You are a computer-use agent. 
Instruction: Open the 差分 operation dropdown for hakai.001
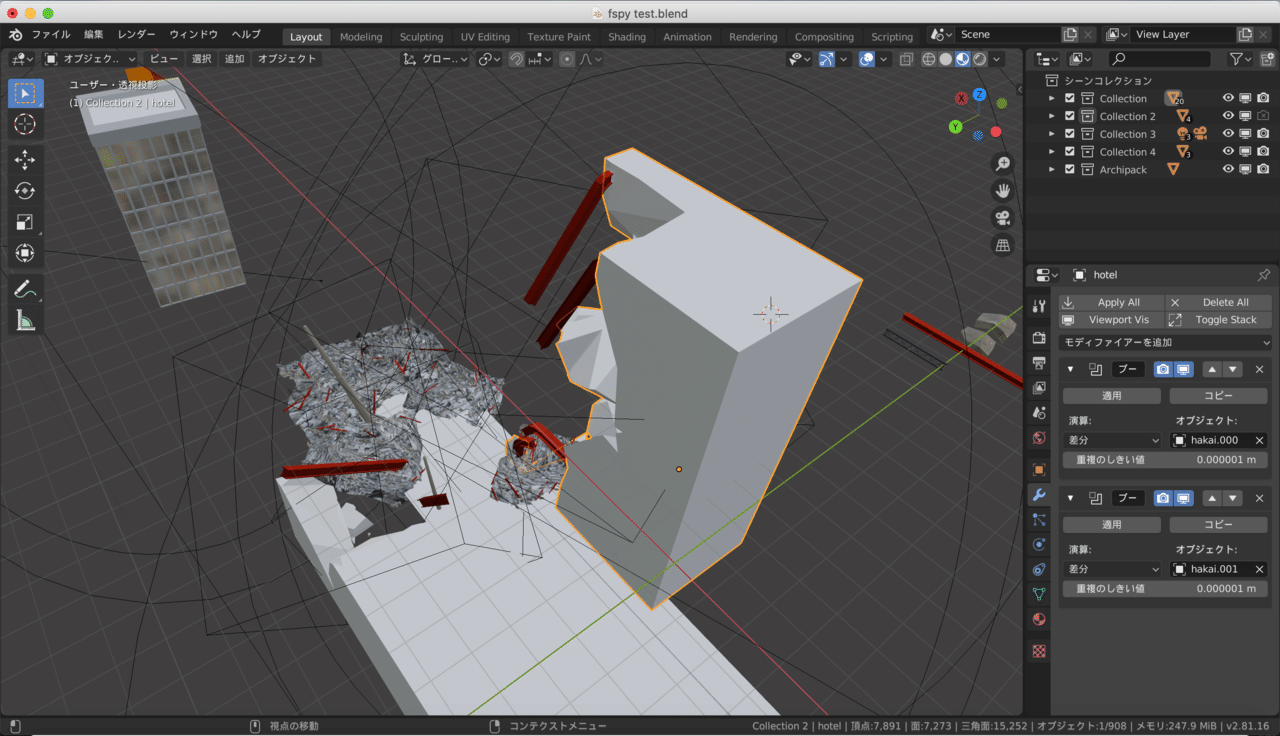click(1112, 569)
